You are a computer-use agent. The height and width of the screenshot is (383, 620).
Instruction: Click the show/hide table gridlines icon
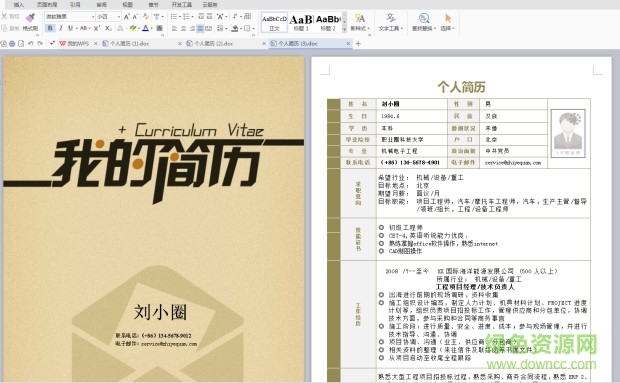click(x=248, y=16)
